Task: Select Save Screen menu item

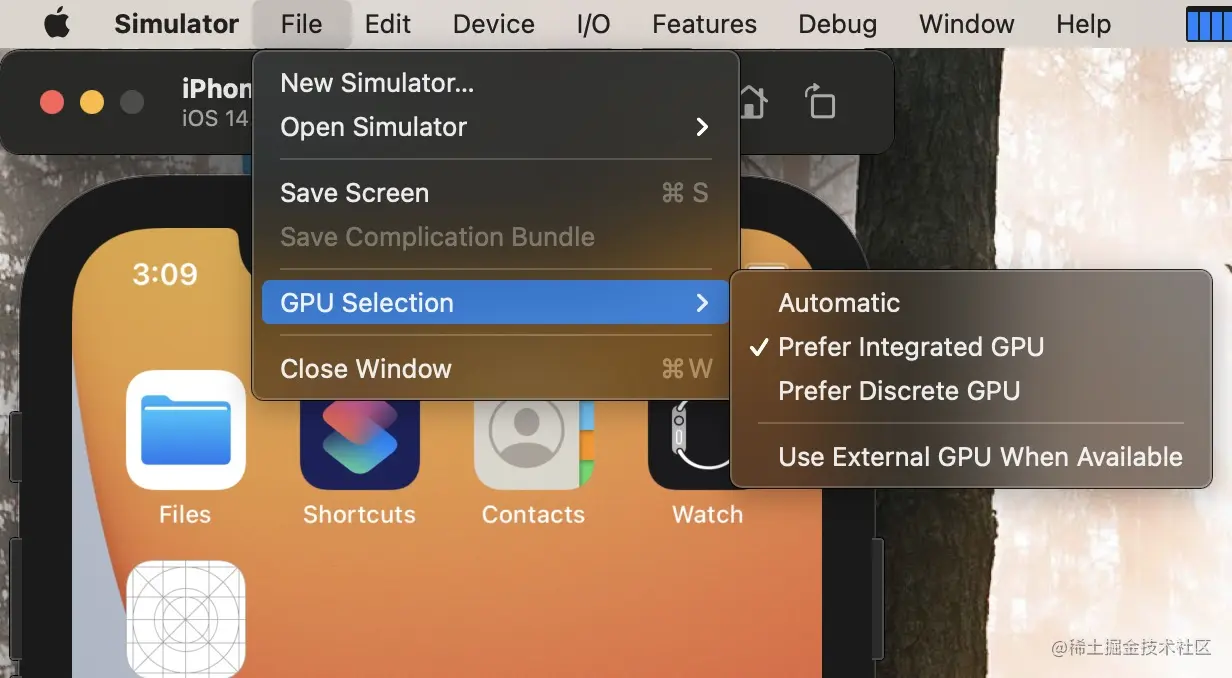Action: click(x=496, y=193)
